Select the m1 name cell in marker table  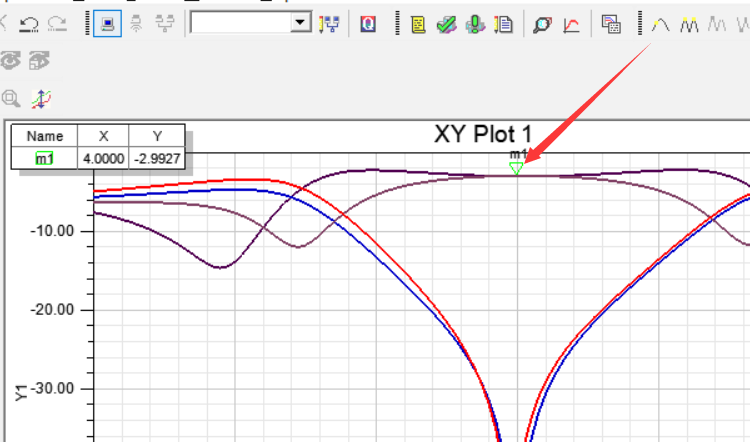[x=44, y=158]
